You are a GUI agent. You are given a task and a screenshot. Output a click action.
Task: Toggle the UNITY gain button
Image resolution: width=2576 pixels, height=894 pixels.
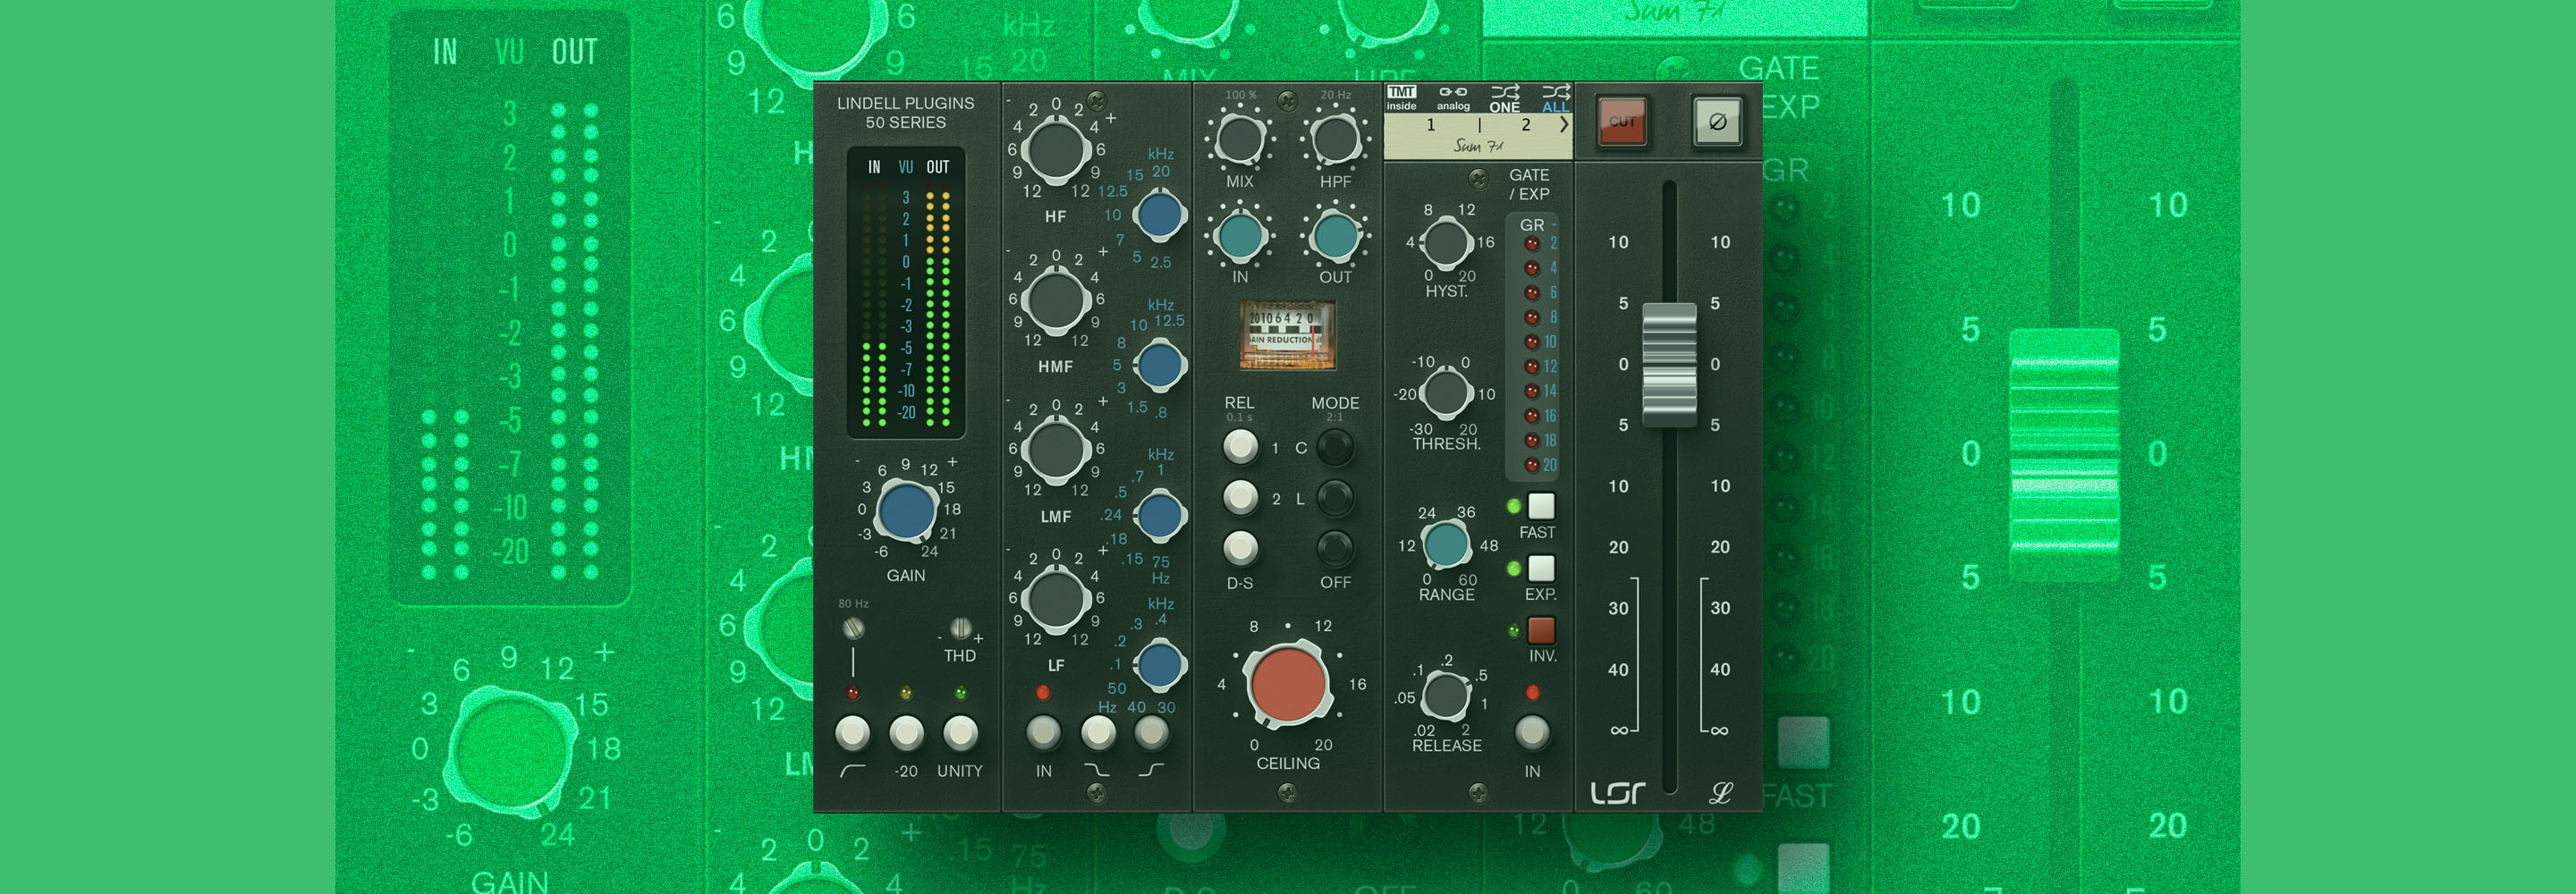[x=960, y=733]
